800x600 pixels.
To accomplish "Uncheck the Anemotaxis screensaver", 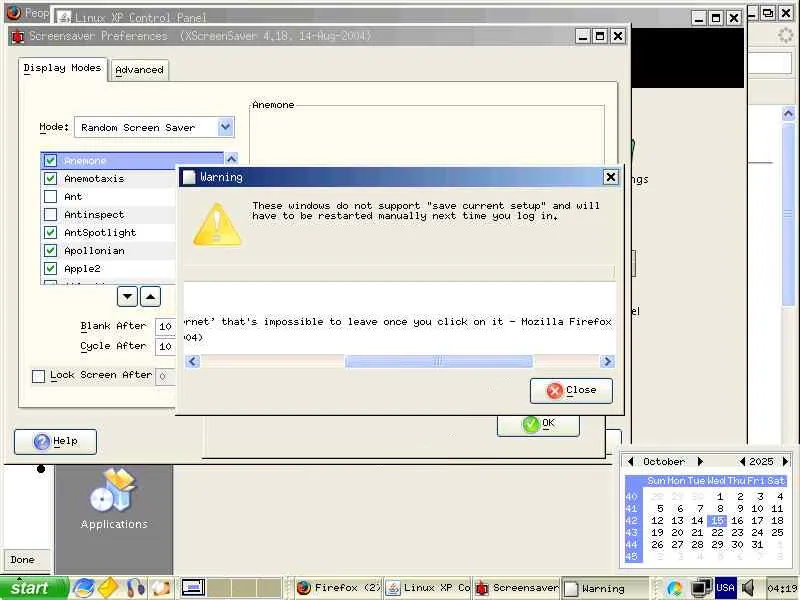I will (x=50, y=179).
